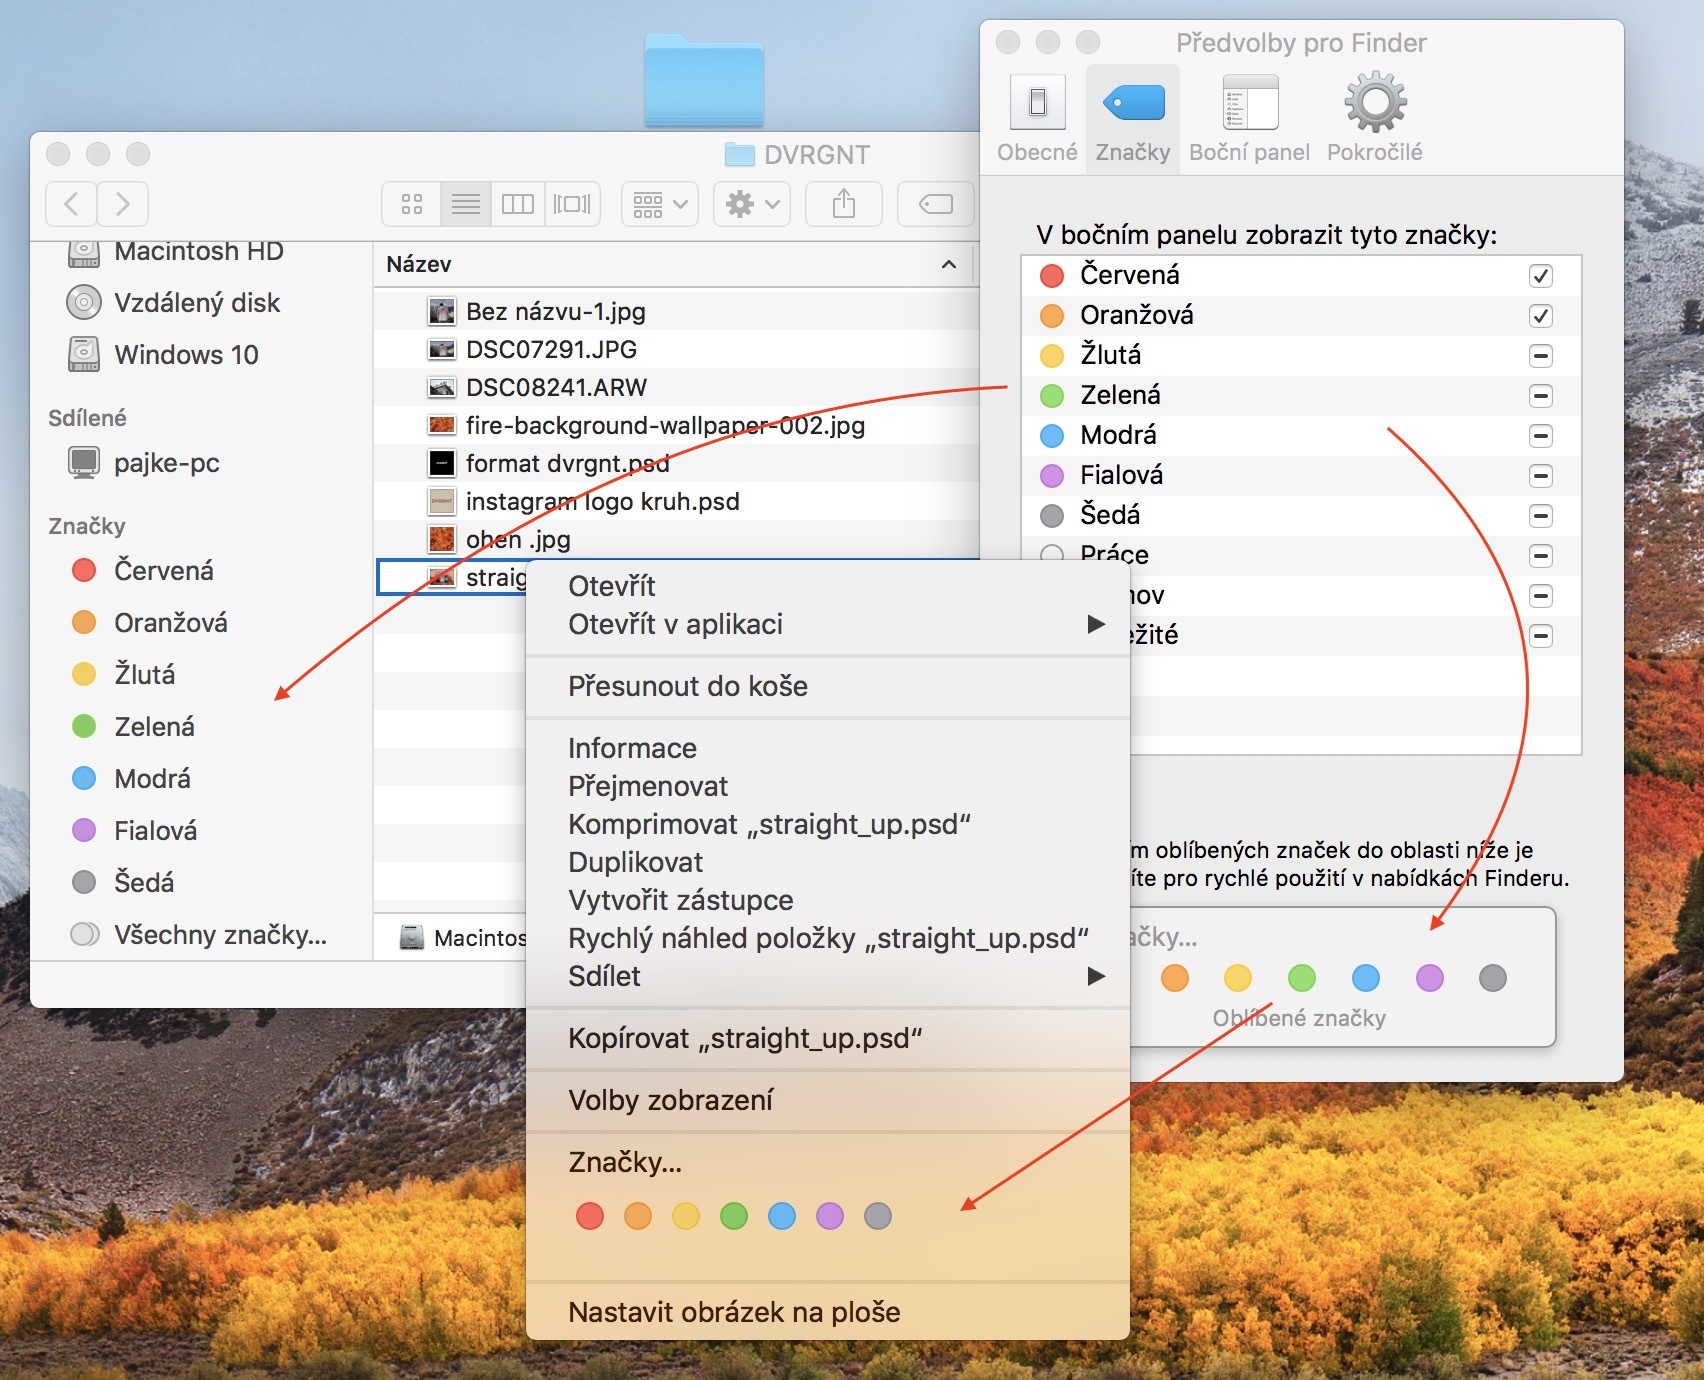Select file DSC07291.JPG
Image resolution: width=1704 pixels, height=1380 pixels.
551,349
